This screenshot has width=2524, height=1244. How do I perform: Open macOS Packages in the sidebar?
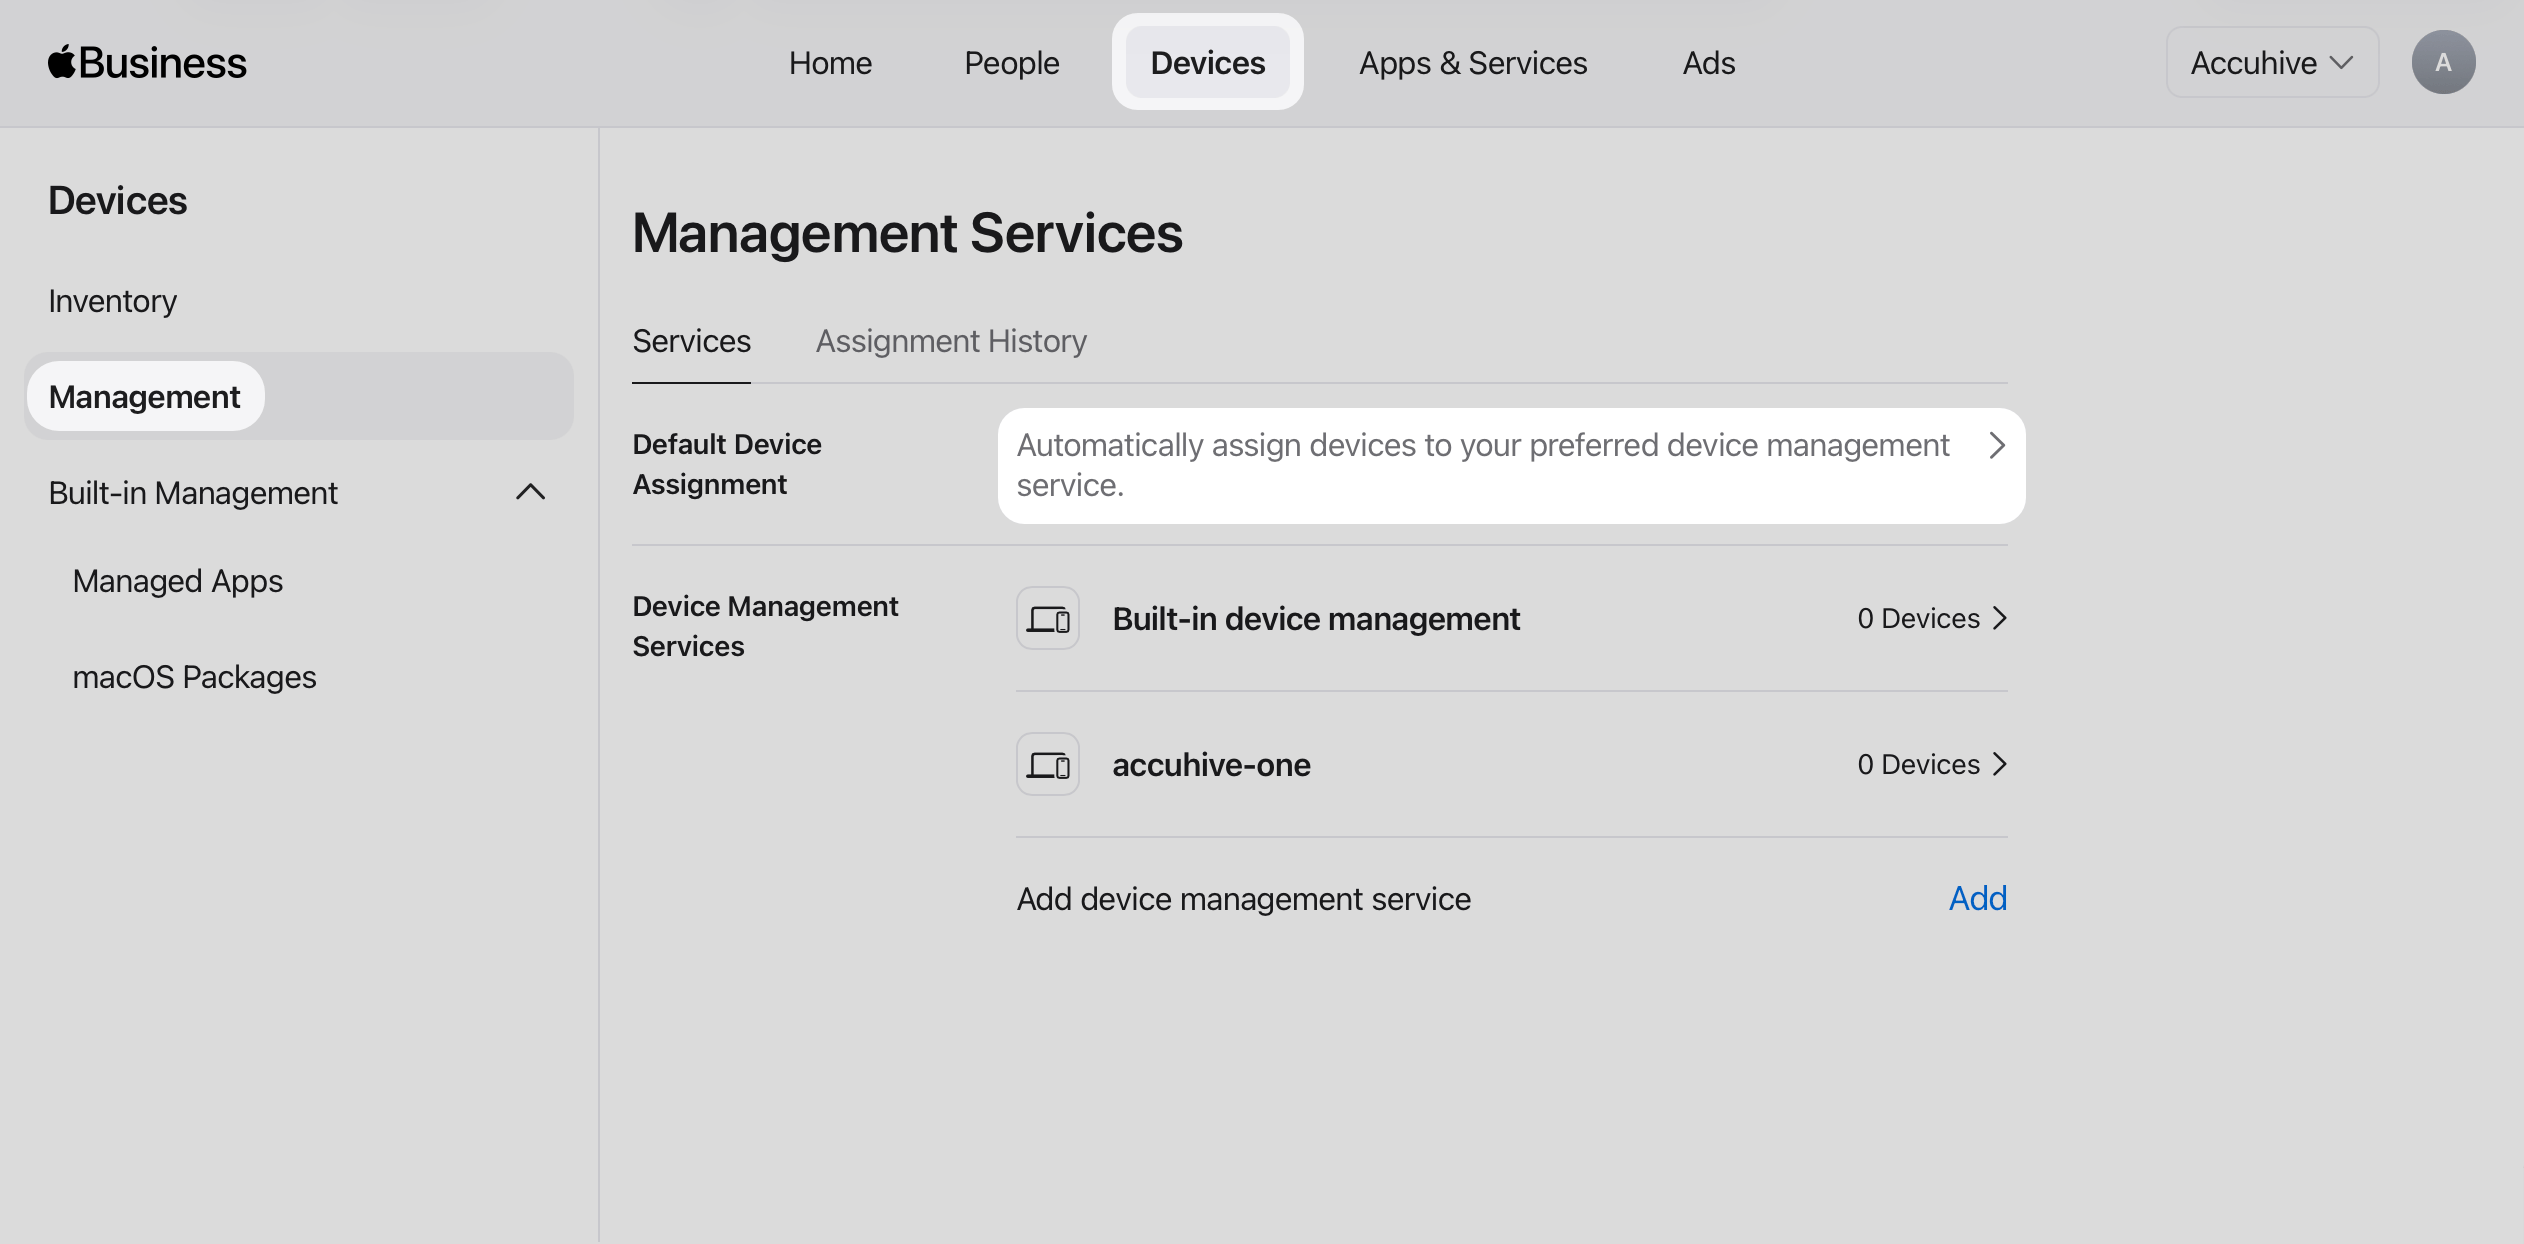194,677
